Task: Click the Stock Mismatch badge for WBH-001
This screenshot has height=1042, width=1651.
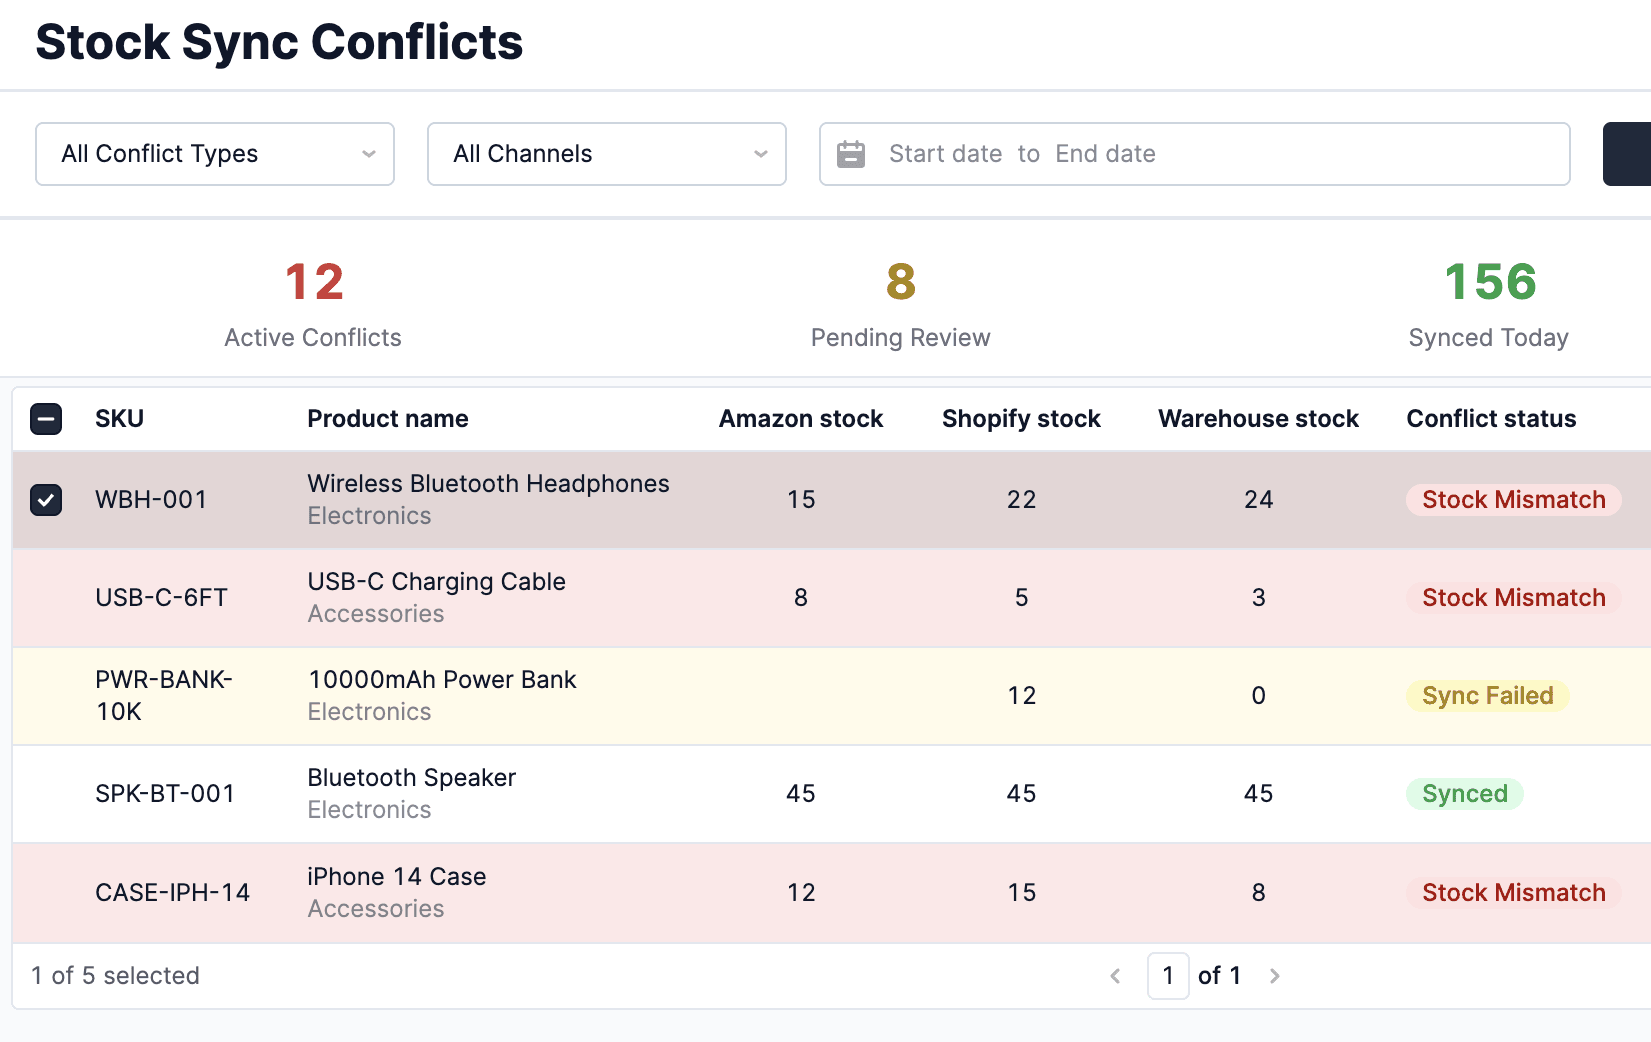Action: (1512, 499)
